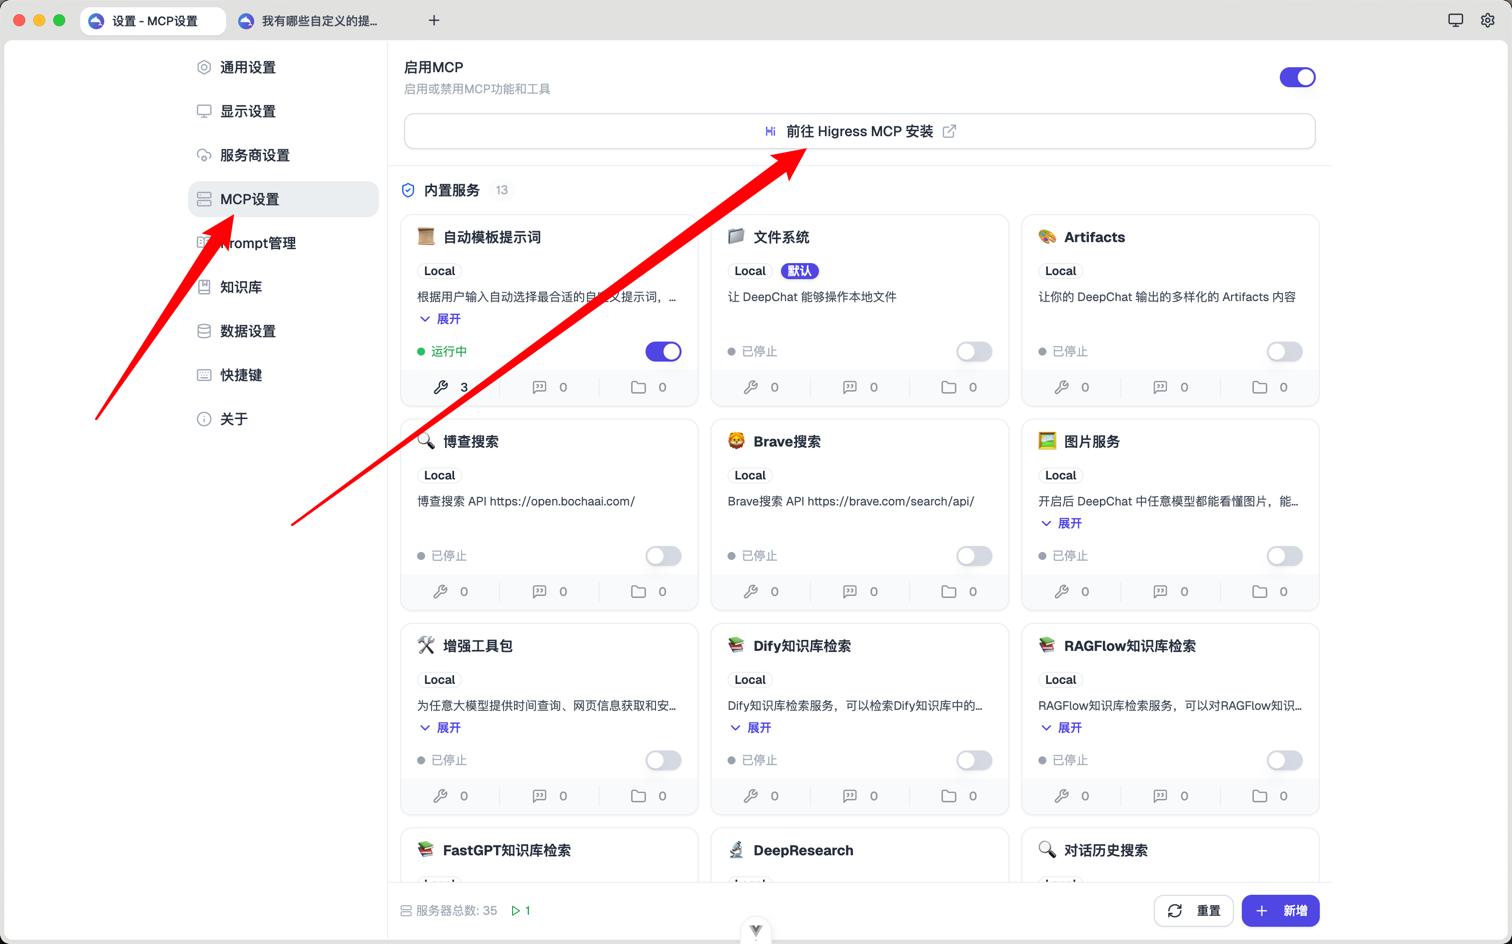Enable the Dify知识库检索 service toggle
The image size is (1512, 944).
(974, 760)
